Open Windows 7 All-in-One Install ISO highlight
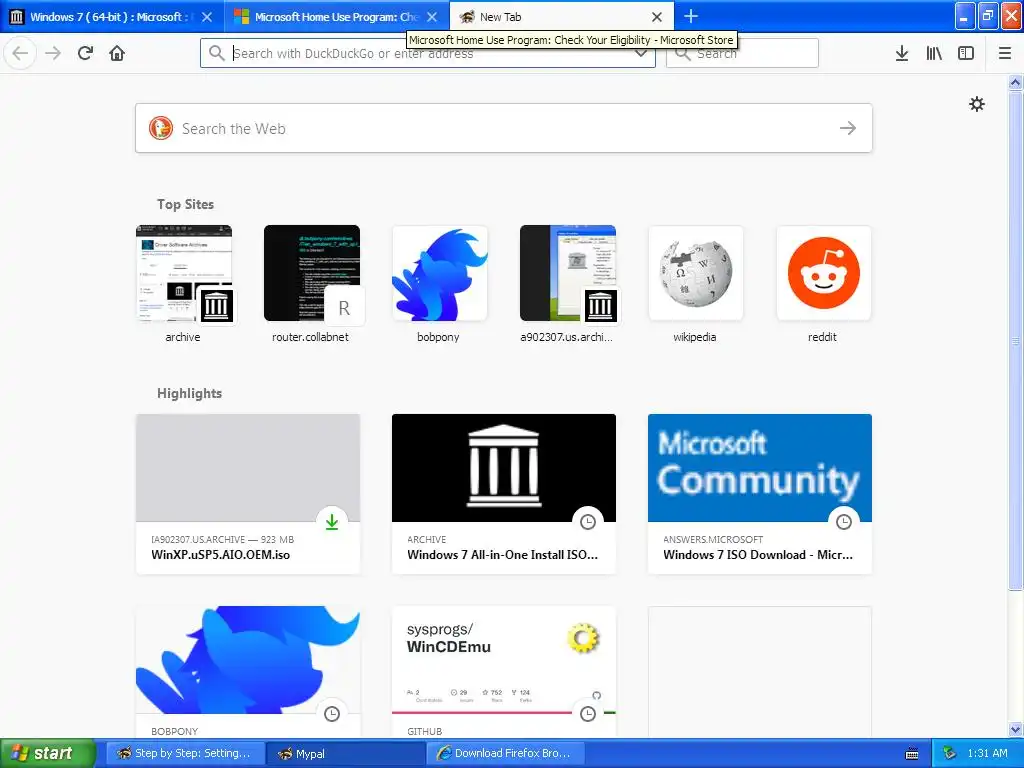The height and width of the screenshot is (768, 1024). [x=504, y=494]
